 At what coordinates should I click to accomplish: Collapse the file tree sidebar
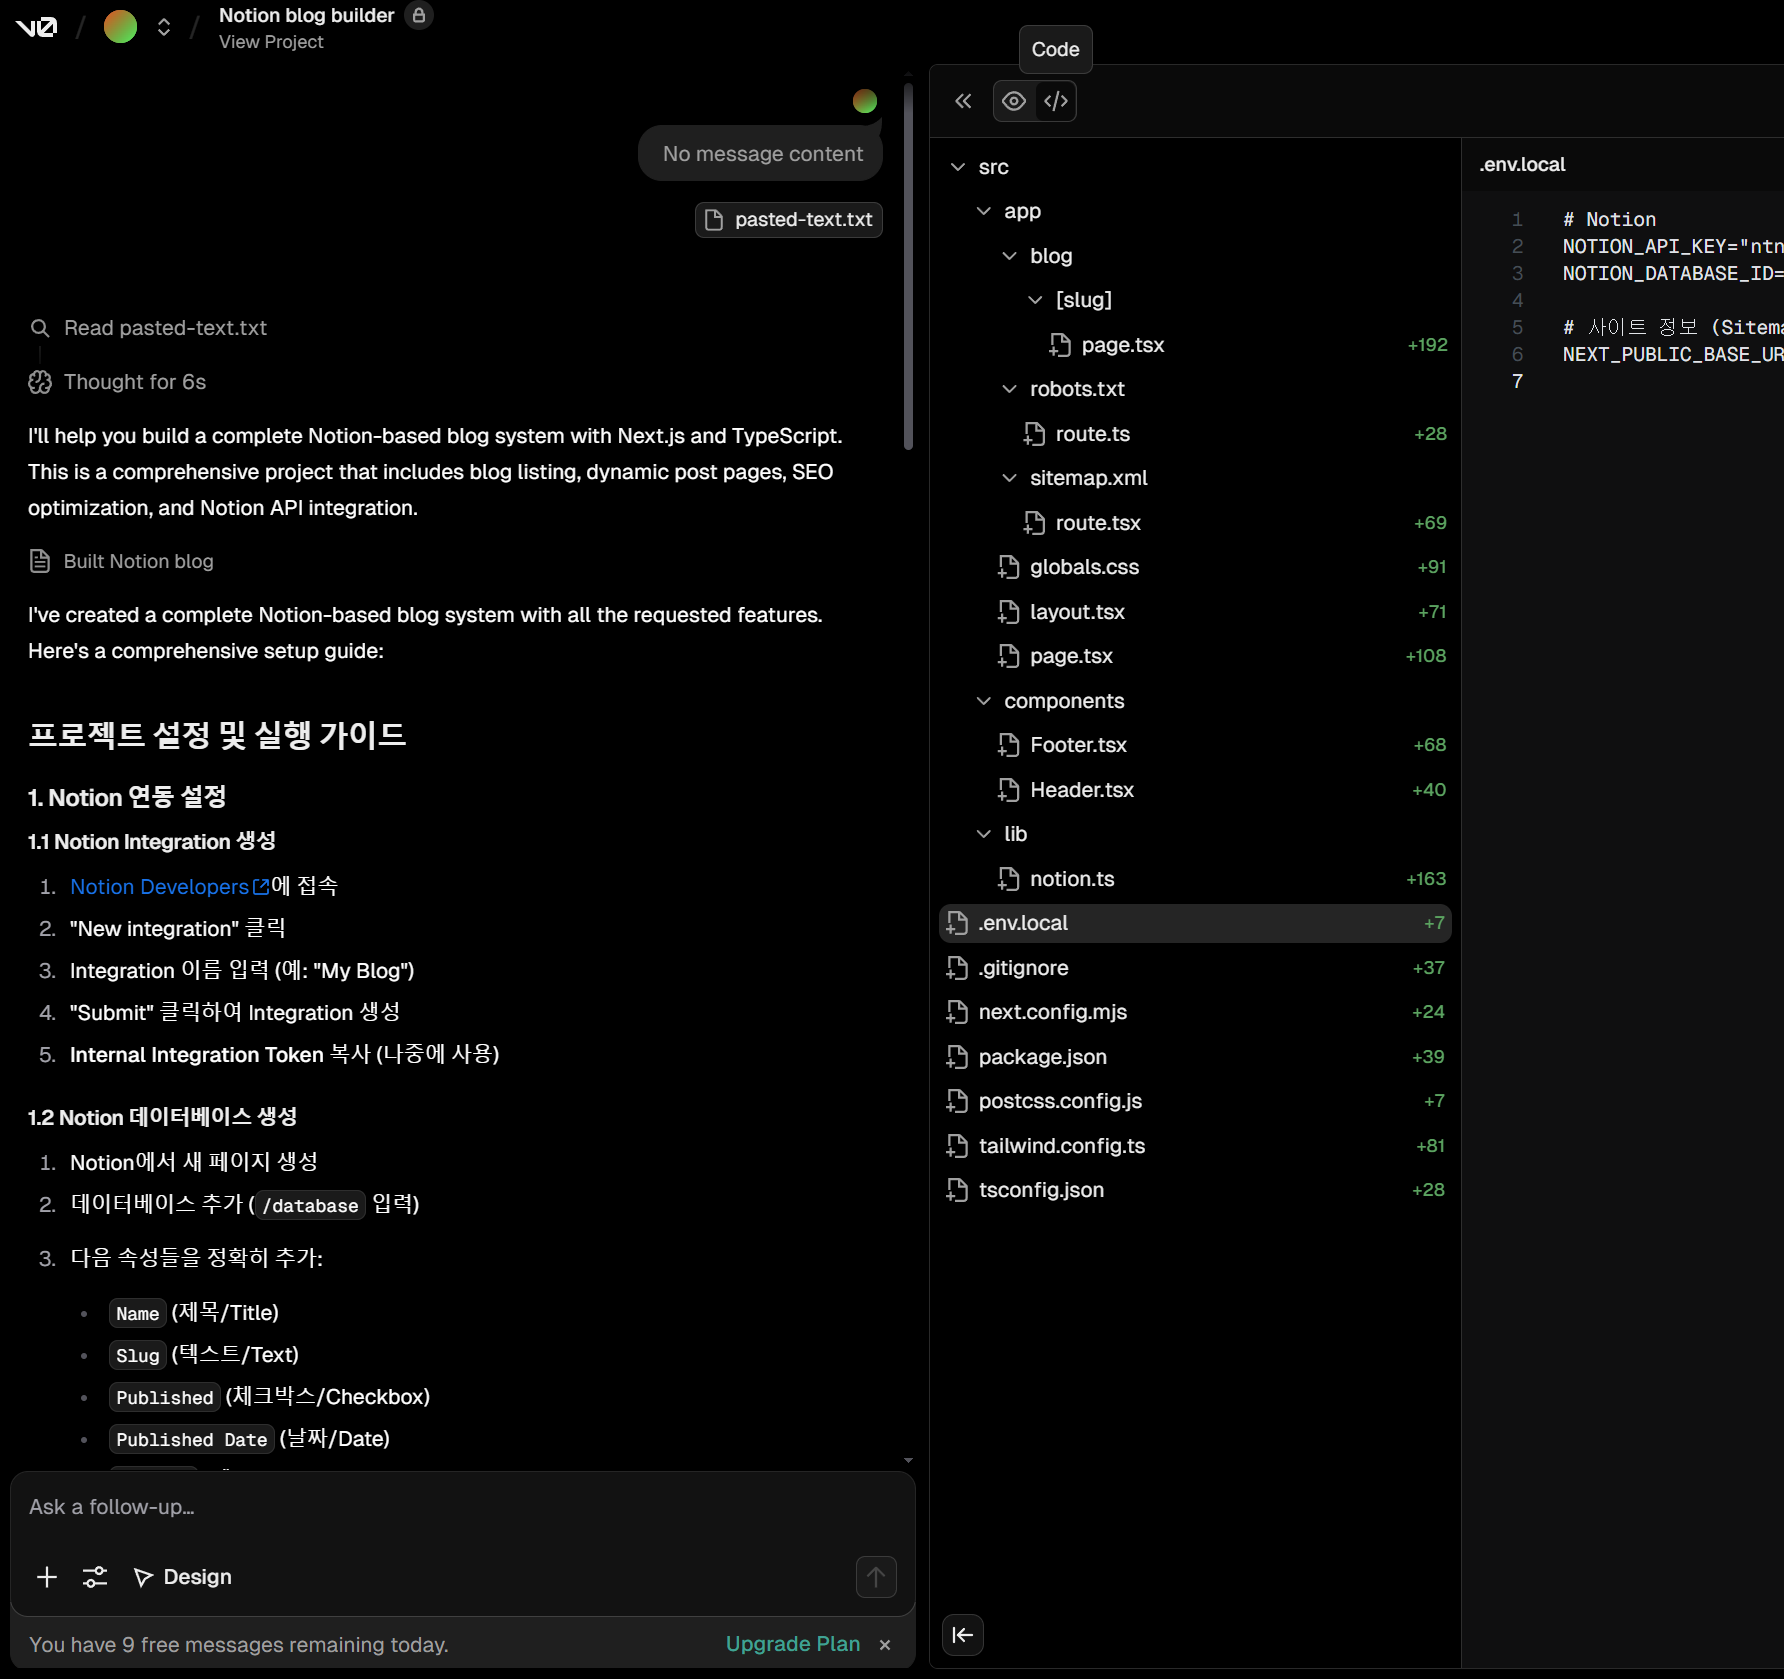[963, 1635]
